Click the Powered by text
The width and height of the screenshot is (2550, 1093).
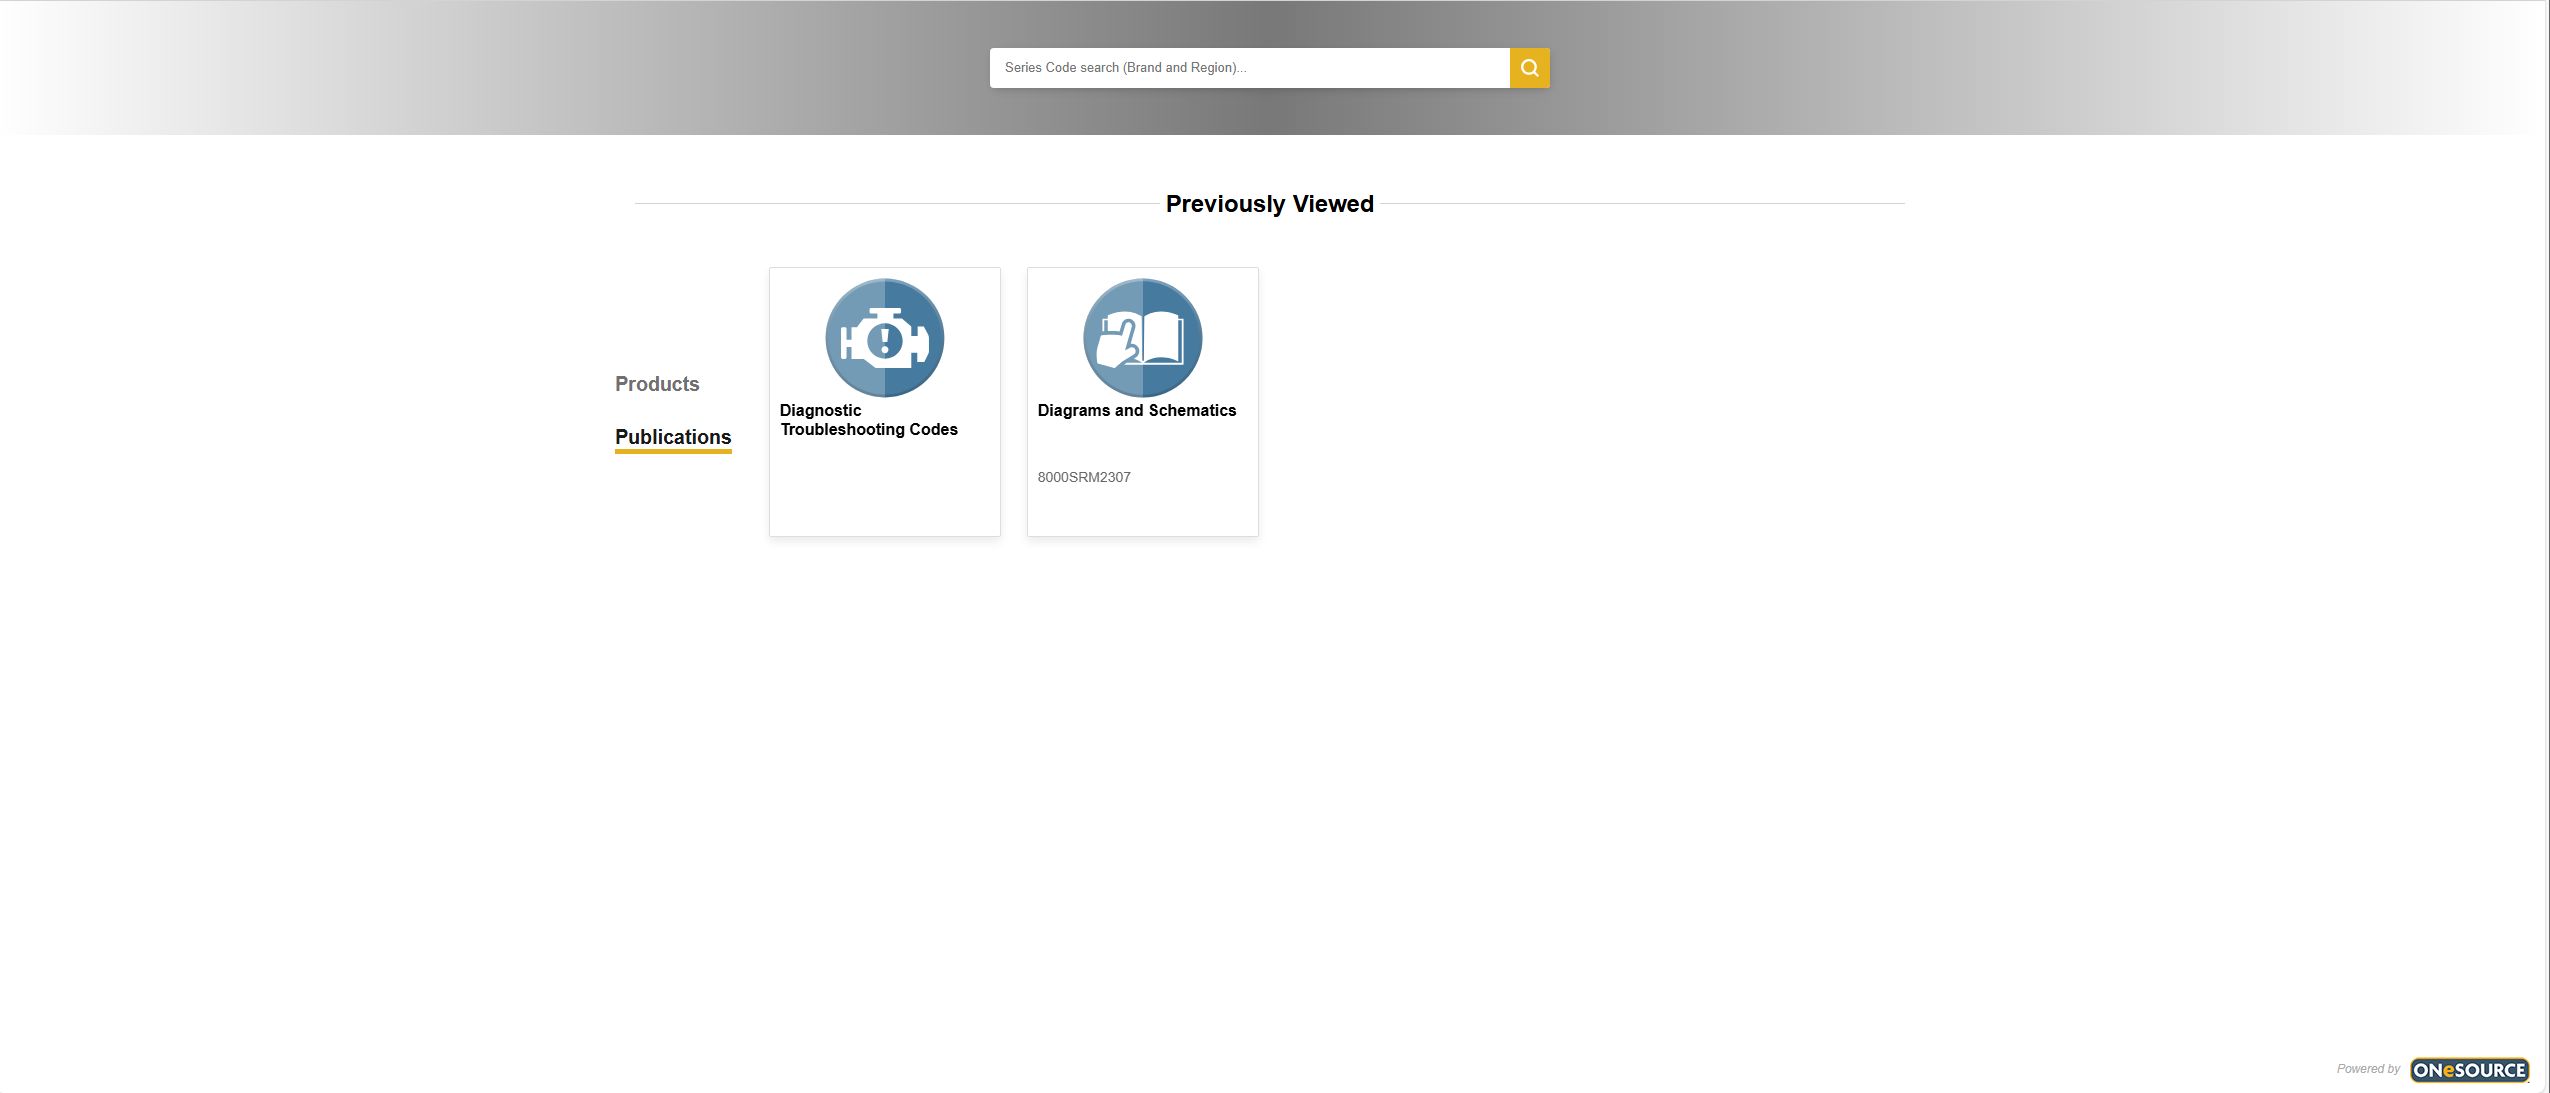pos(2368,1069)
